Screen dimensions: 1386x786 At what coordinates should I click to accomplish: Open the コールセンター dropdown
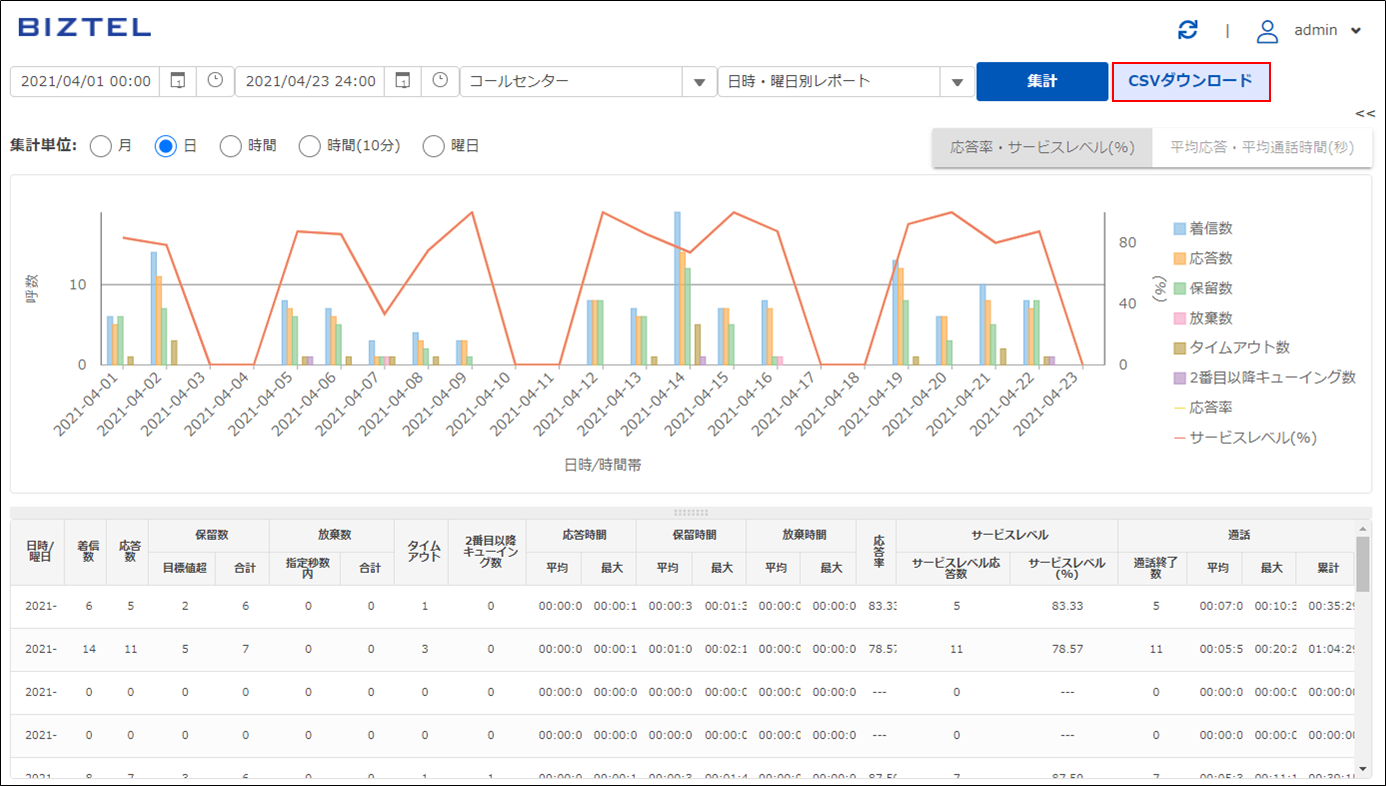[x=586, y=81]
